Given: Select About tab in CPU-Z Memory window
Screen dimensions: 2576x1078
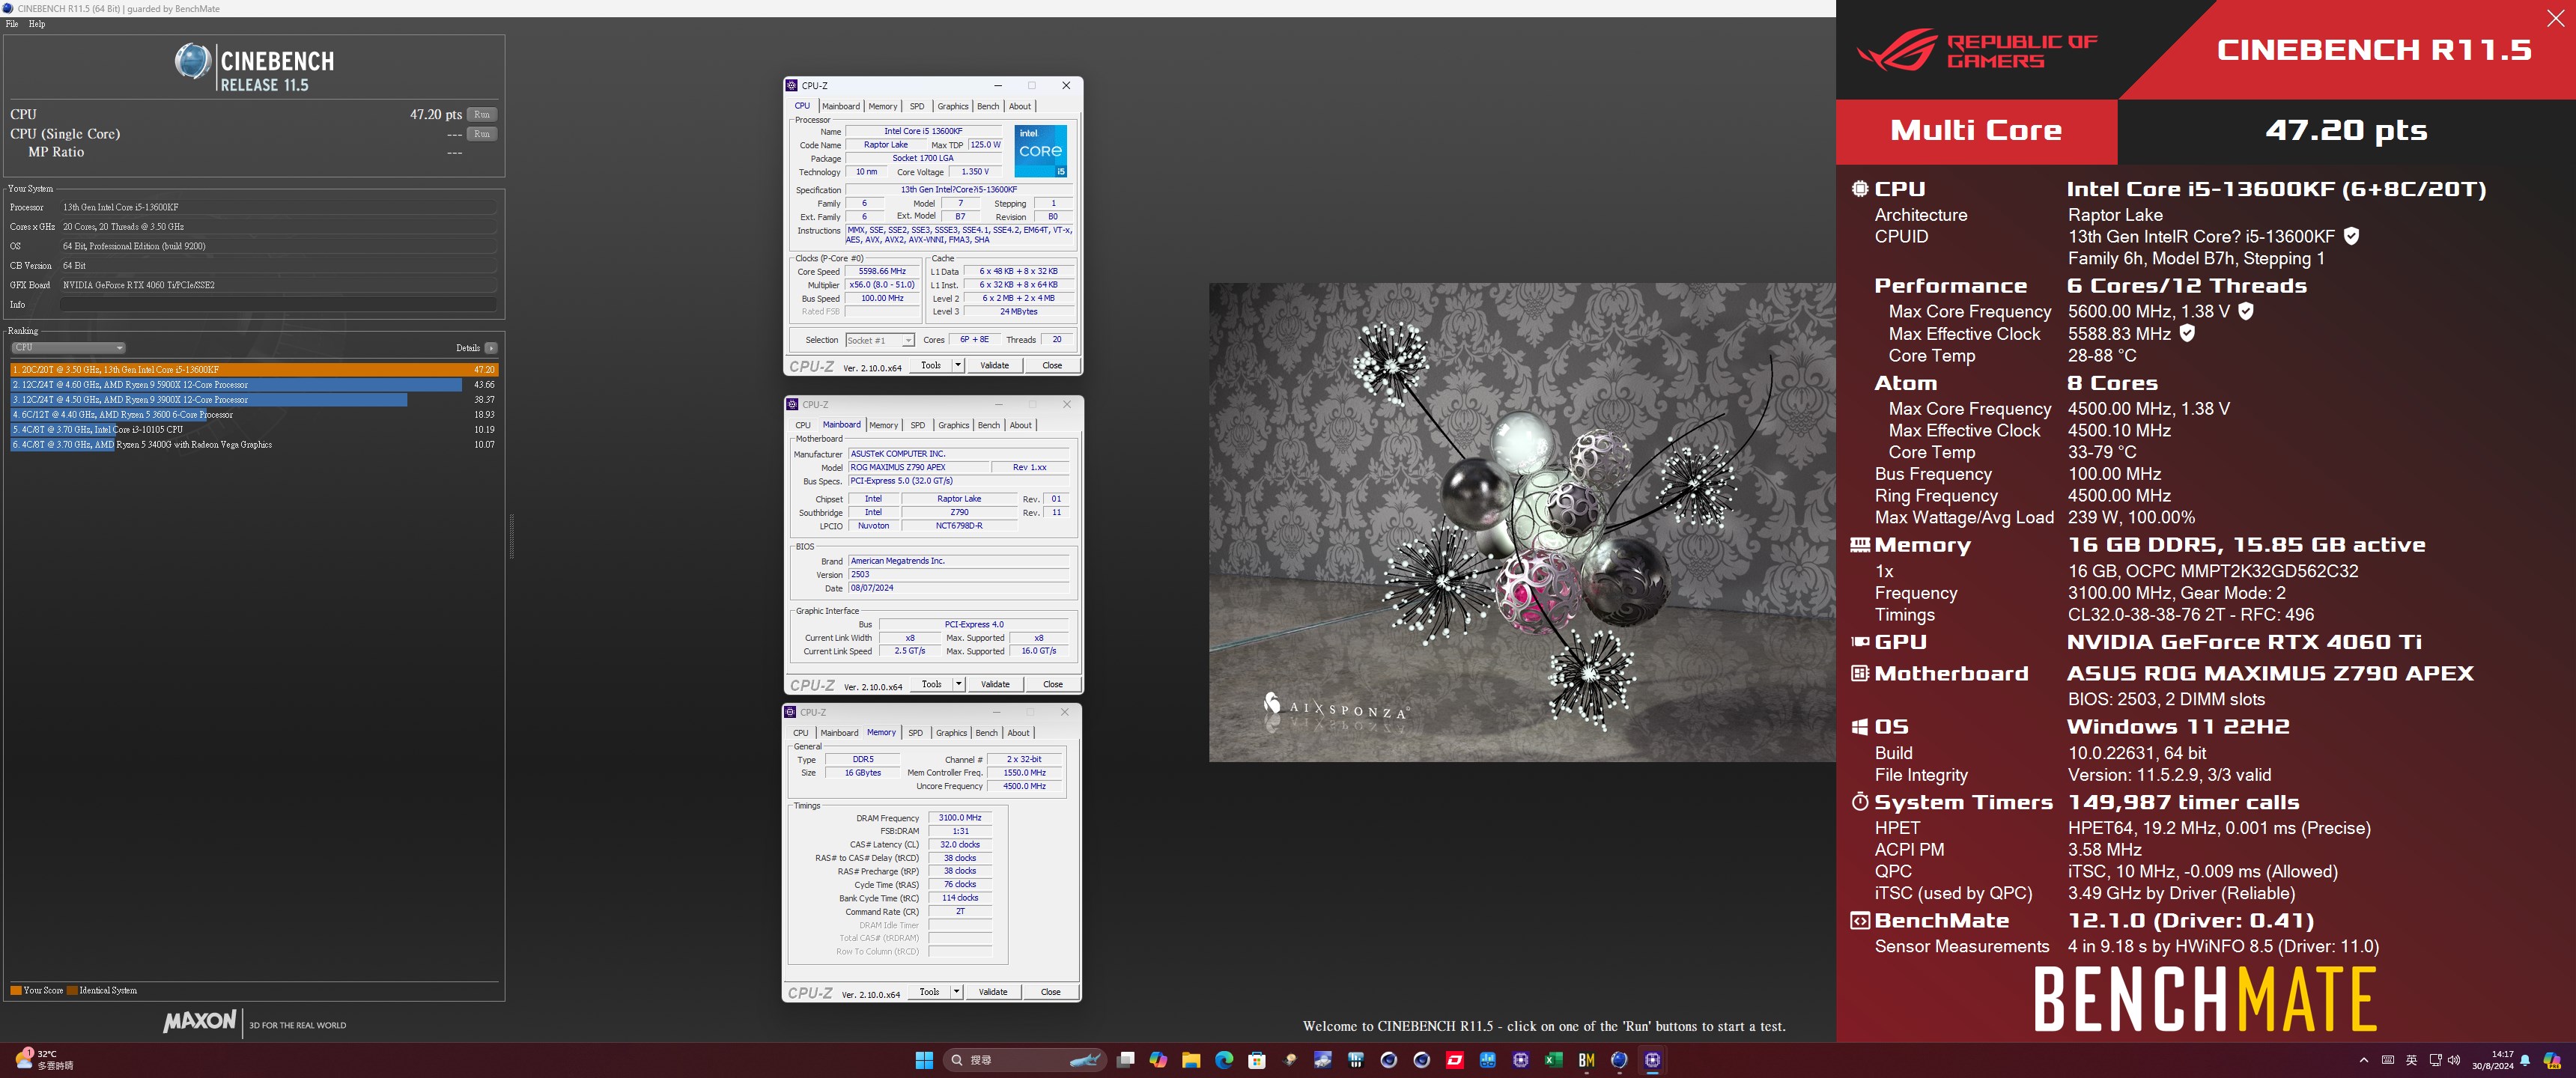Looking at the screenshot, I should (x=1018, y=733).
